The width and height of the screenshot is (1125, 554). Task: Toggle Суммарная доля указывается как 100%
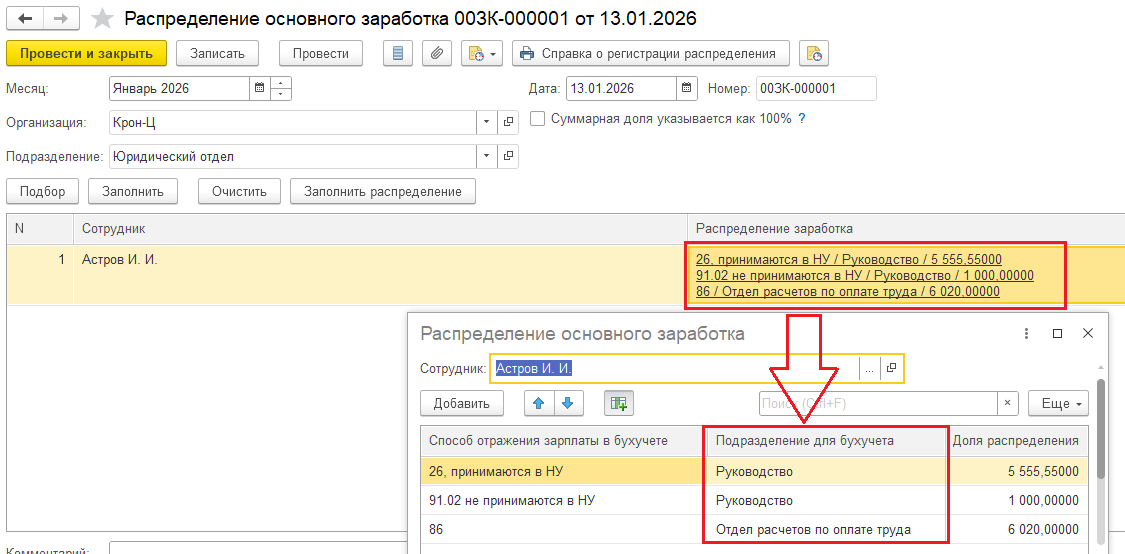pos(537,118)
